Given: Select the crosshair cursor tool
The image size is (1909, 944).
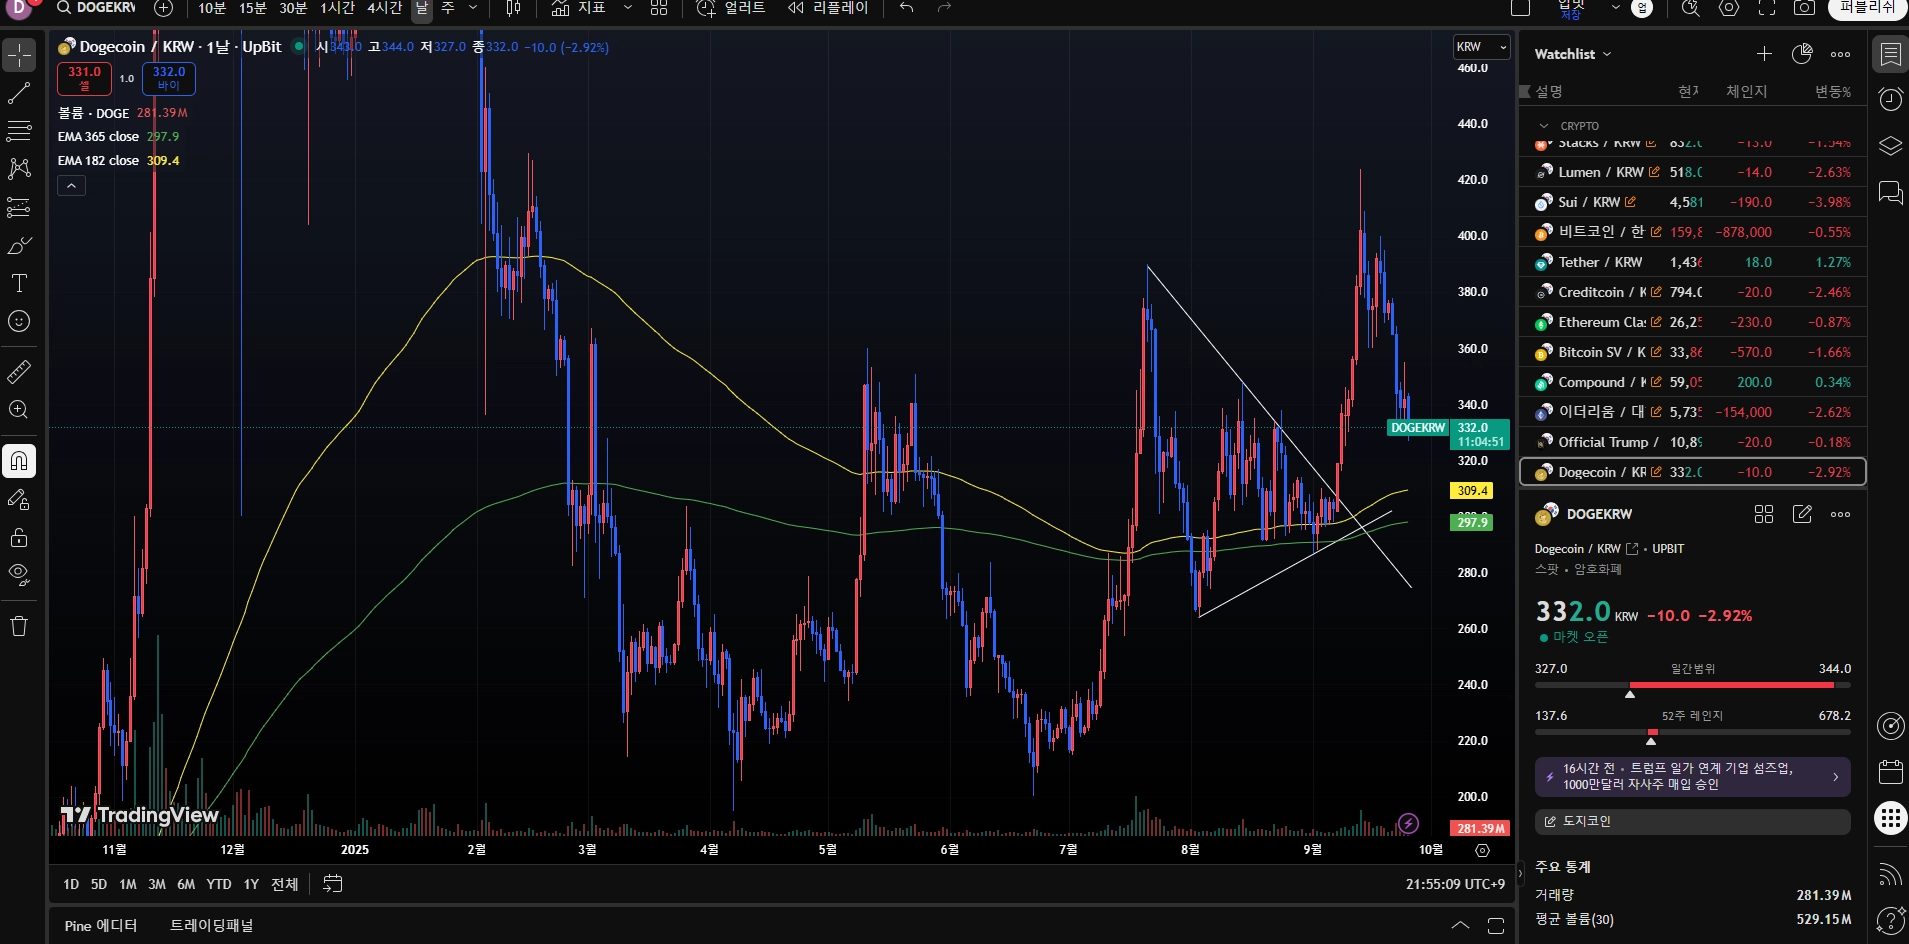Looking at the screenshot, I should point(19,55).
